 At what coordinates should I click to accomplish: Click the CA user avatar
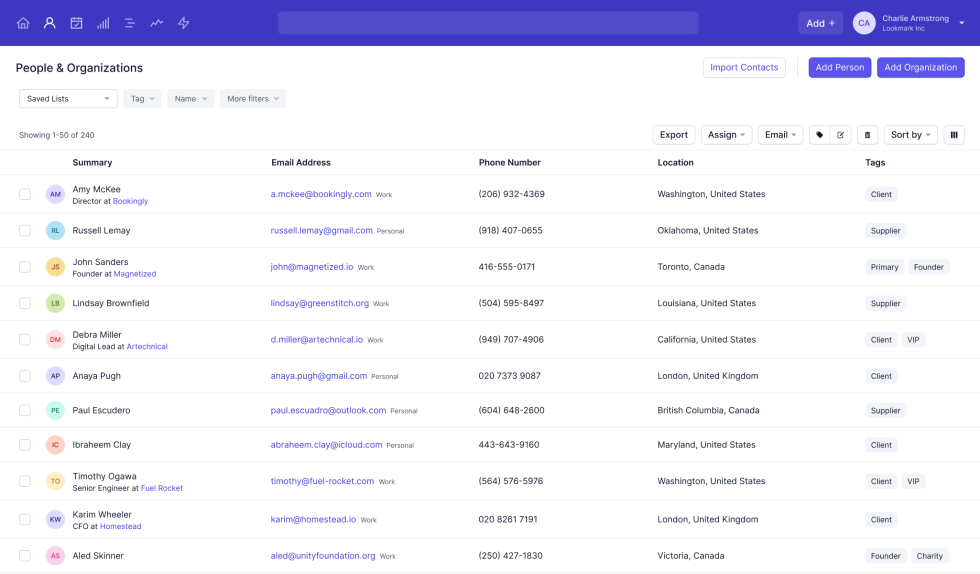[864, 23]
